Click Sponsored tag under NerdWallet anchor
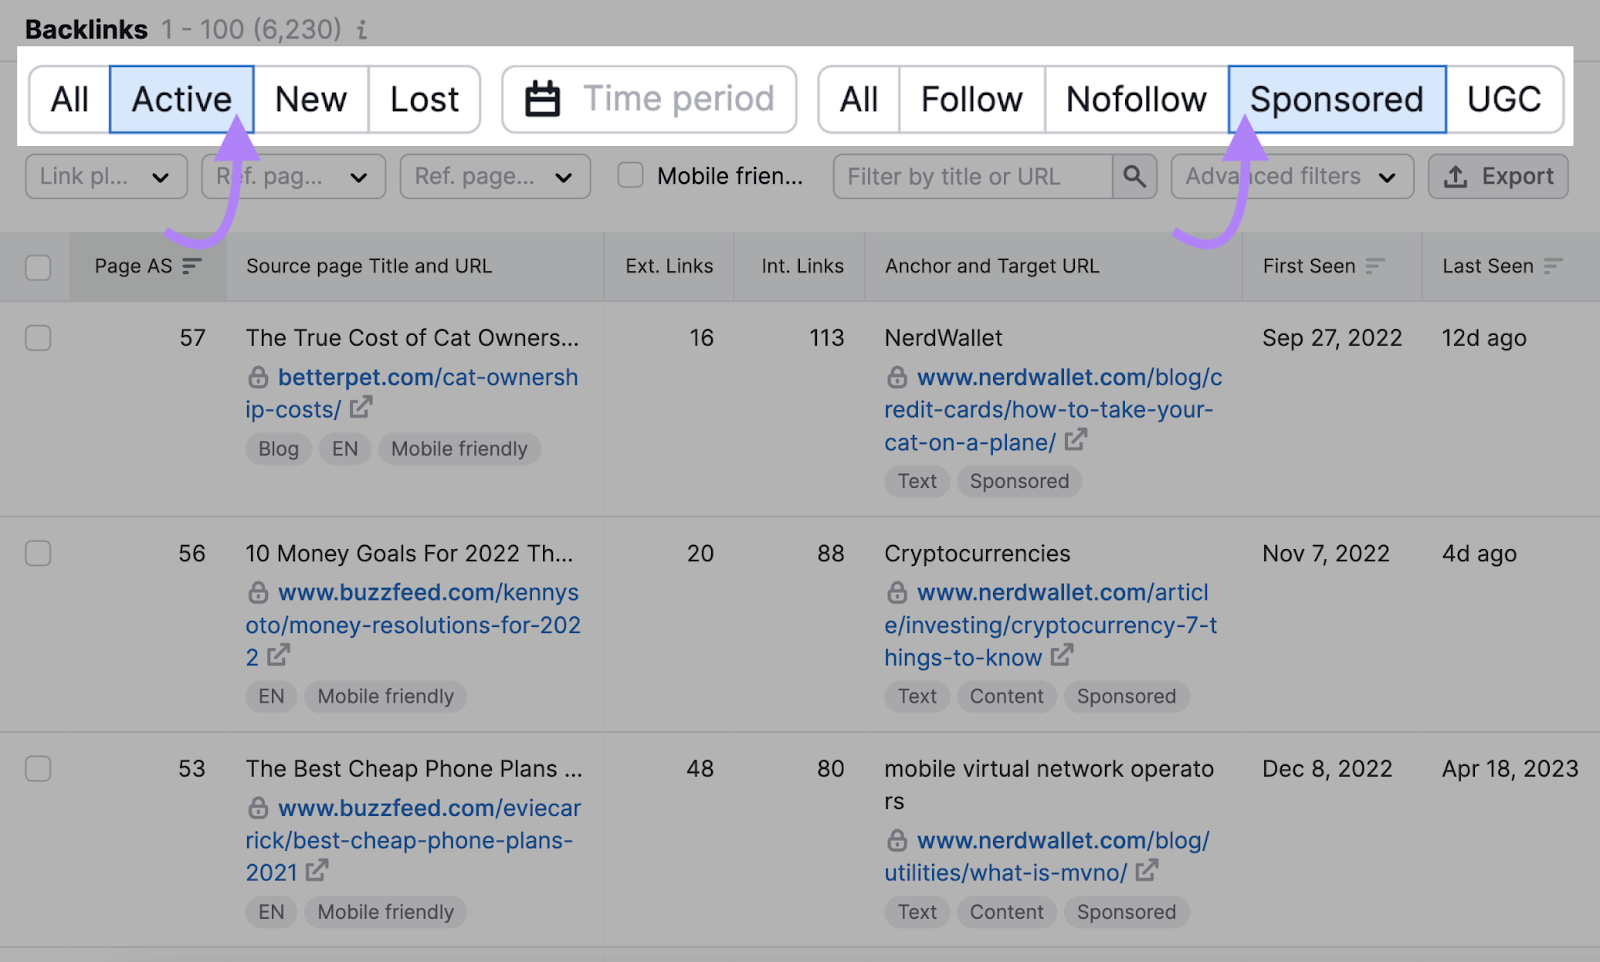The width and height of the screenshot is (1600, 962). (1019, 481)
